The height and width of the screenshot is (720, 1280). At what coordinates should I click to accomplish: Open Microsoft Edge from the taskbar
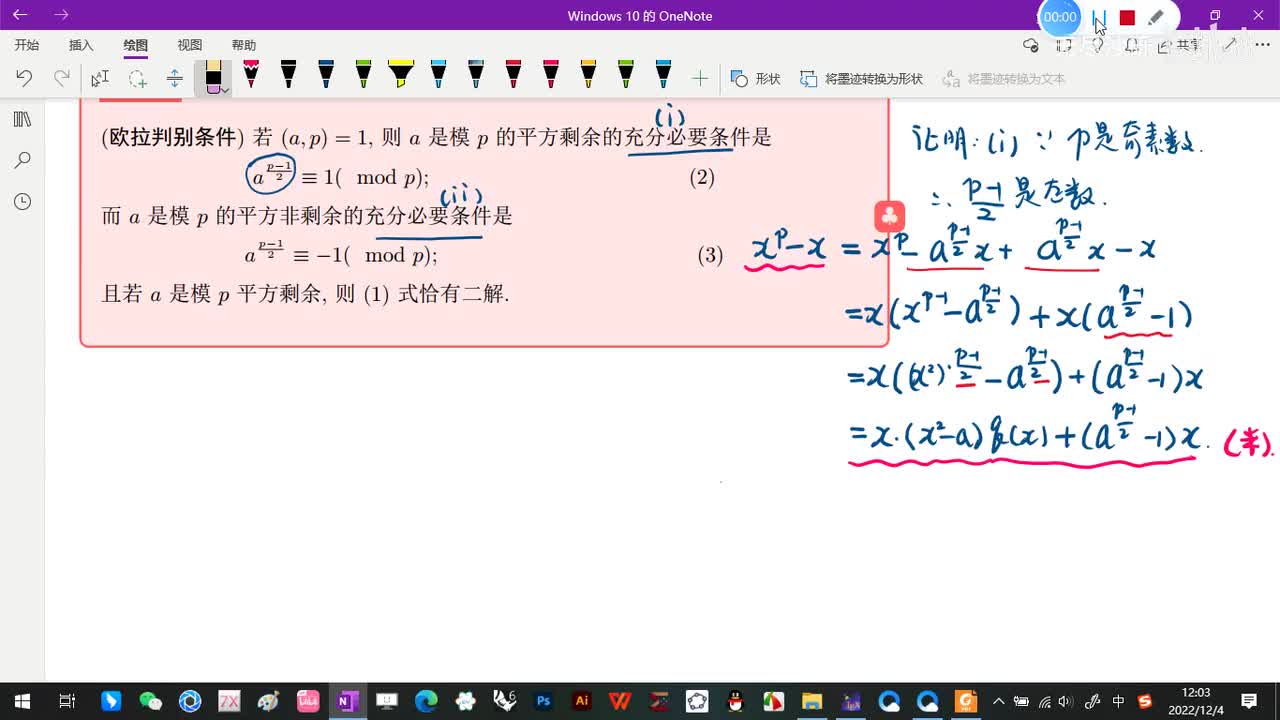click(426, 701)
